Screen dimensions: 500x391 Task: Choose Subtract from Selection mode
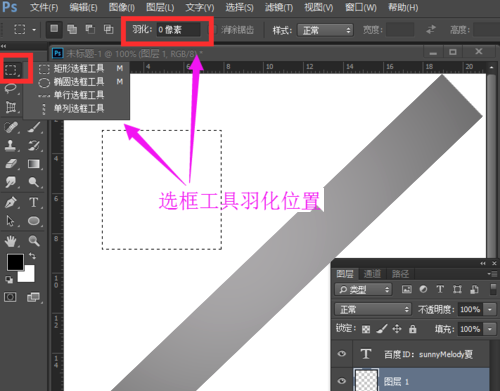[90, 29]
